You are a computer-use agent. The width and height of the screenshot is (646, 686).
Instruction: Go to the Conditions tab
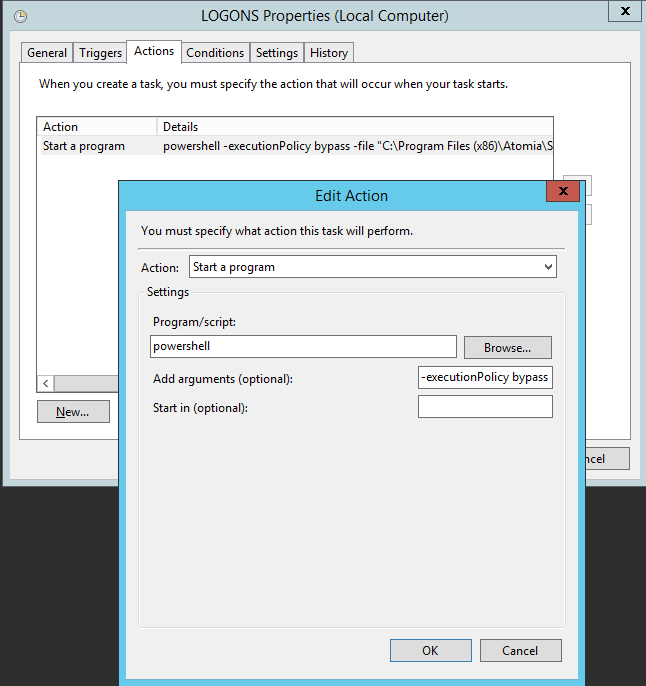pyautogui.click(x=215, y=53)
